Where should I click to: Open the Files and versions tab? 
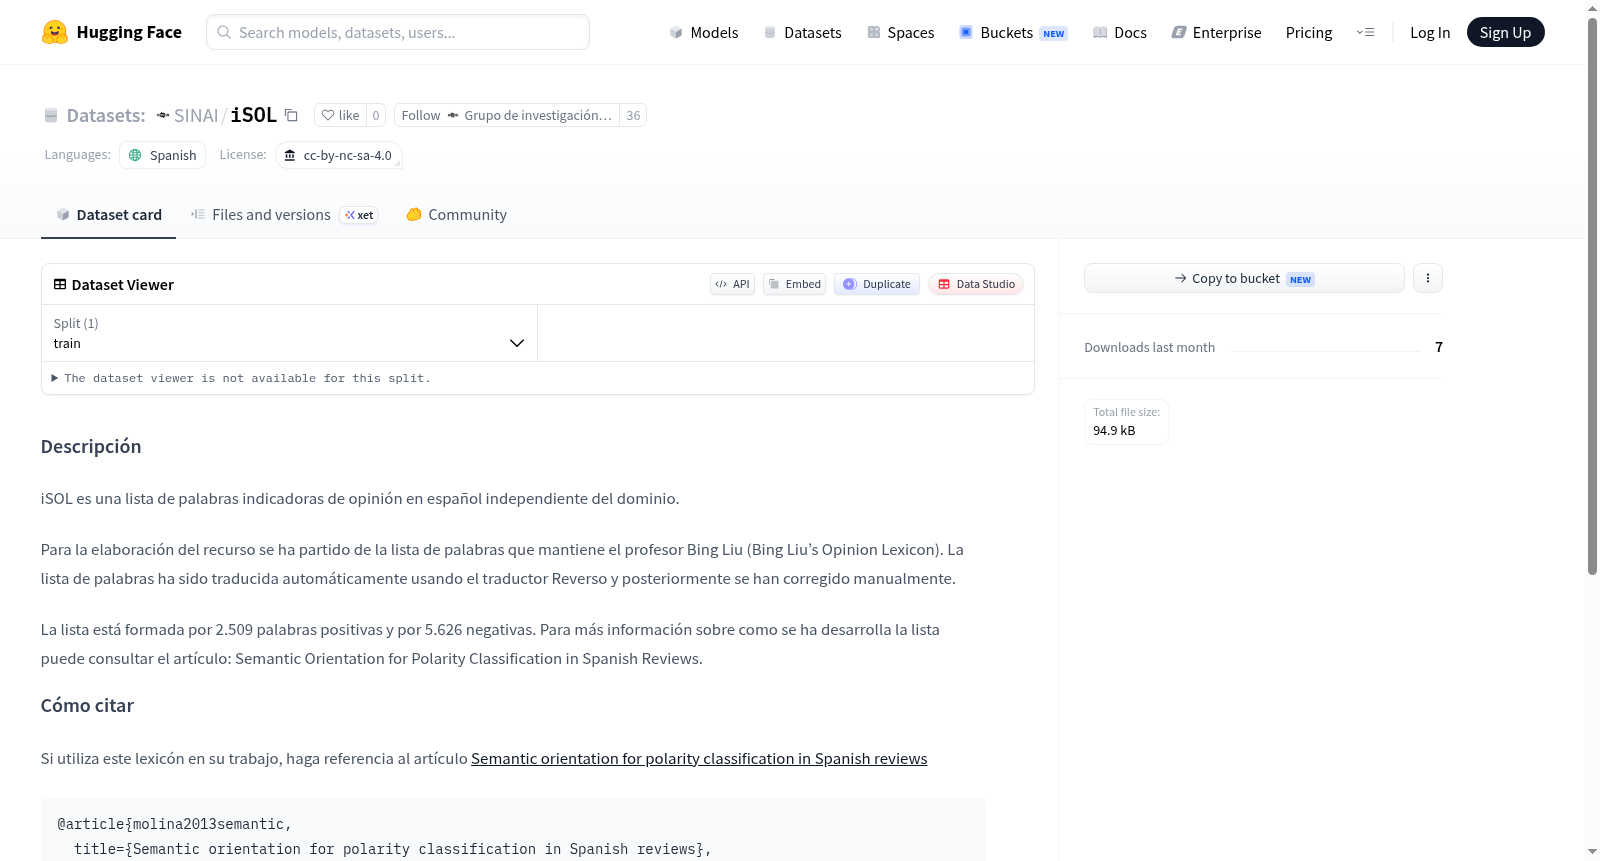pyautogui.click(x=284, y=215)
